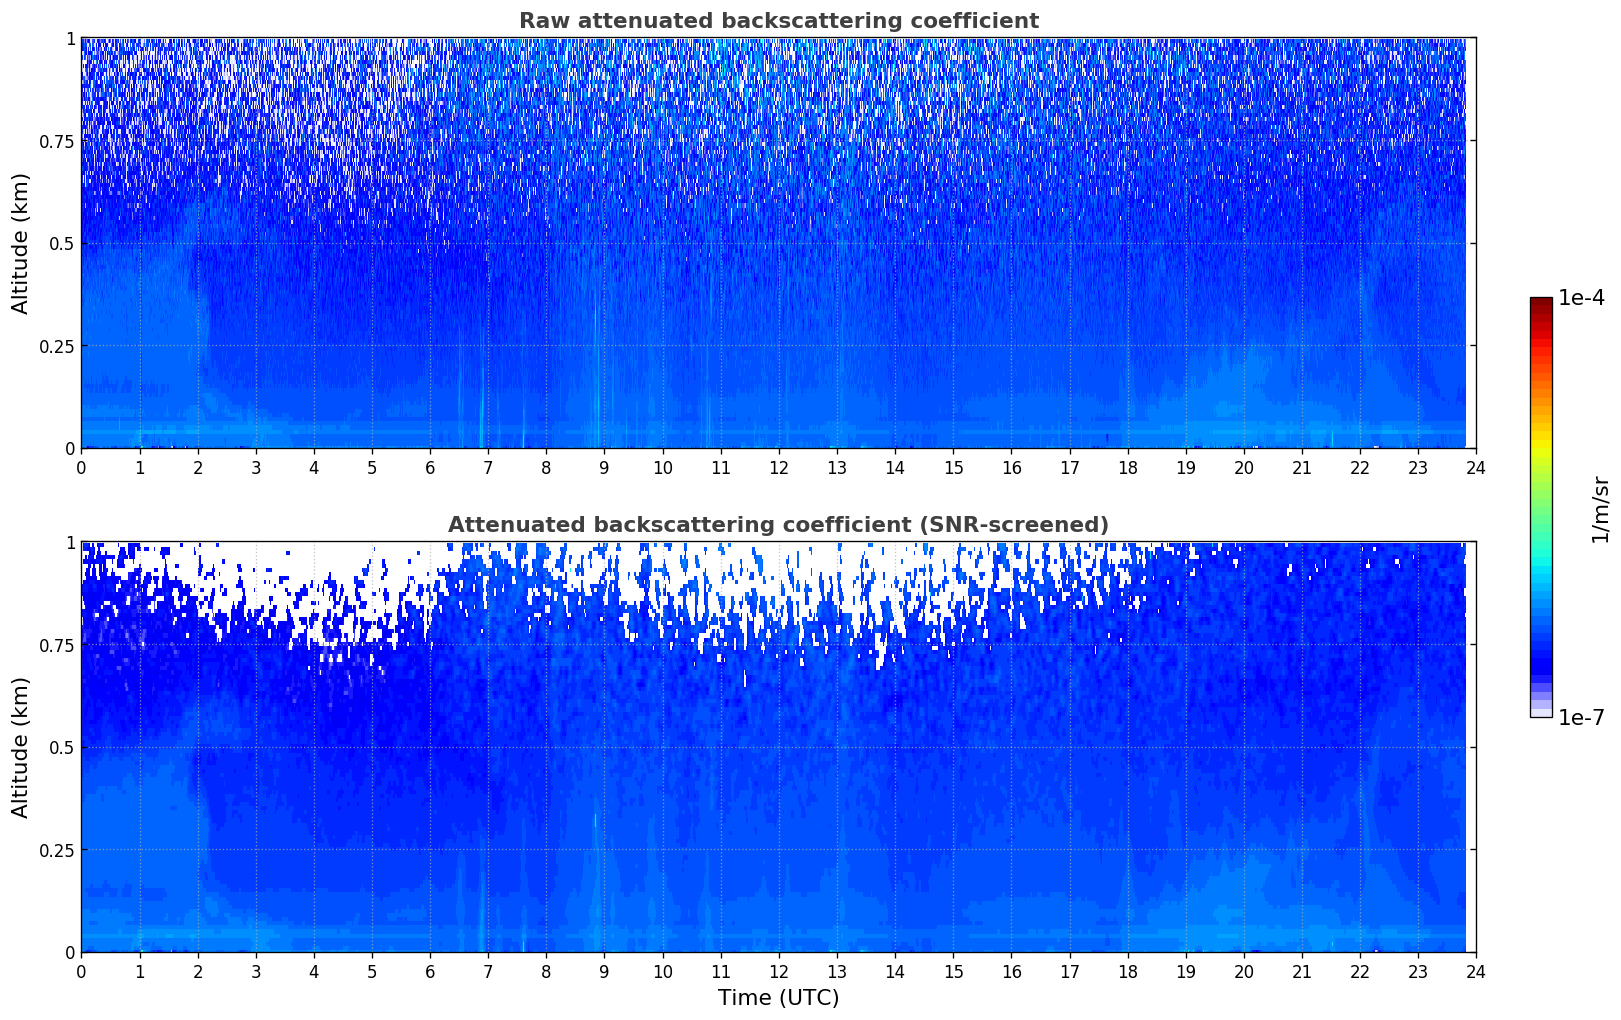1621x1020 pixels.
Task: Pick the dark red top of the colorbar
Action: (x=1541, y=304)
